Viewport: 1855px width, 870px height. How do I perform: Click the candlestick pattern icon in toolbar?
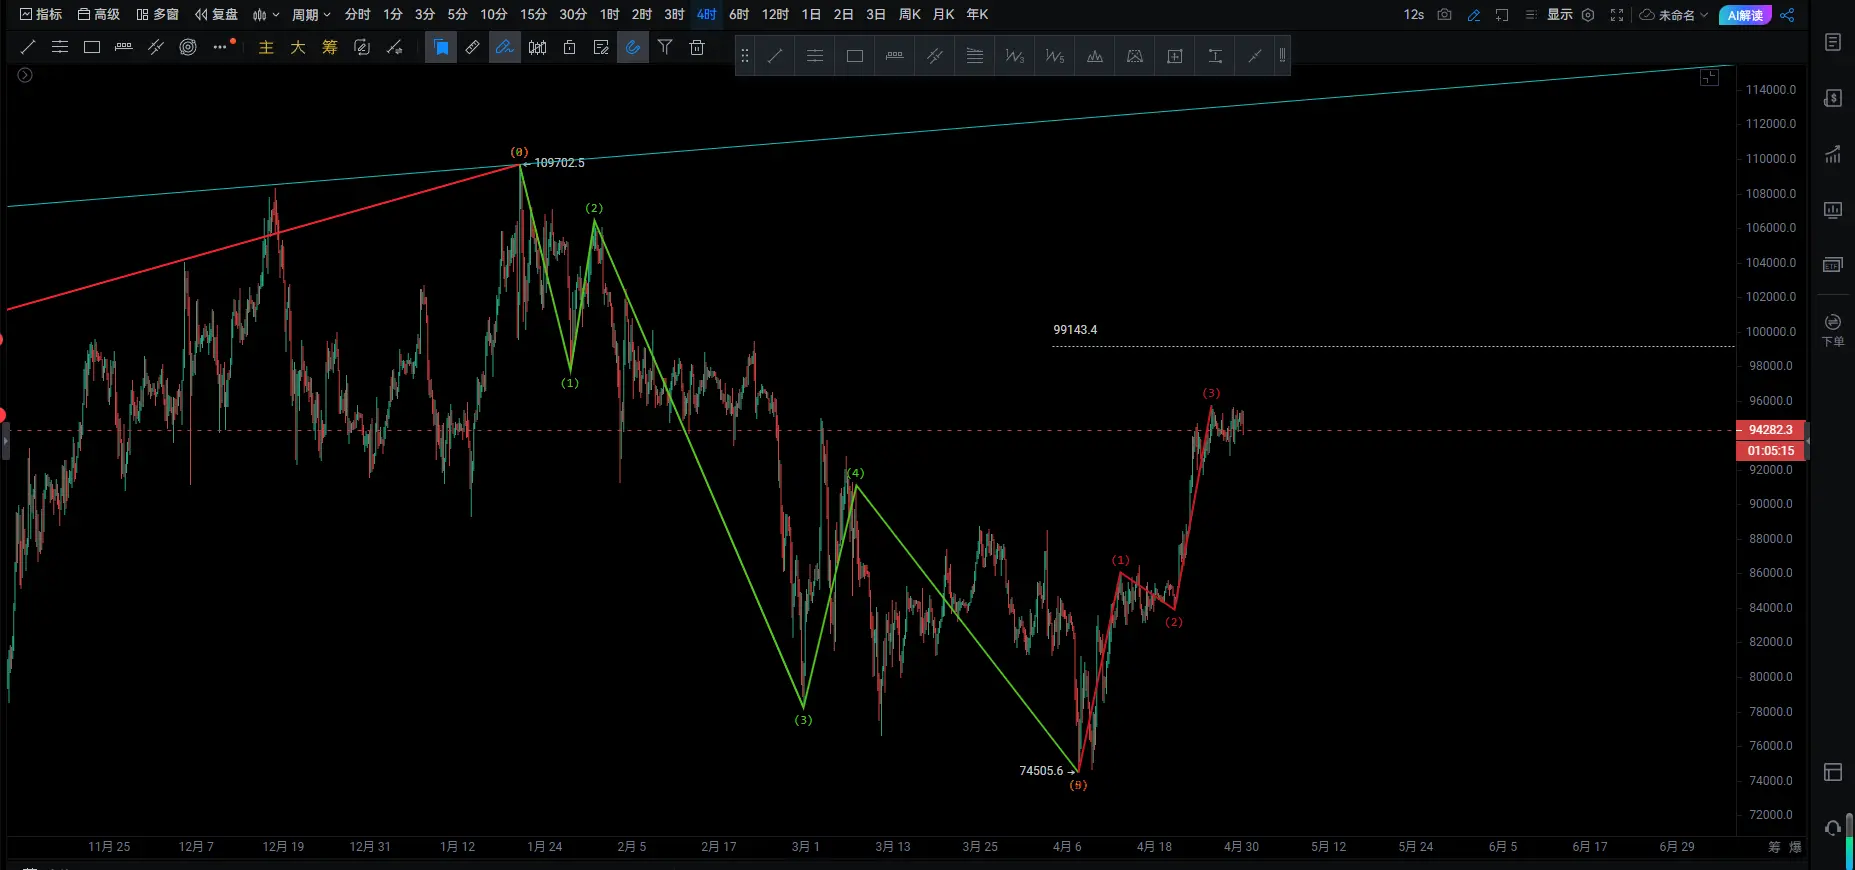pos(537,47)
